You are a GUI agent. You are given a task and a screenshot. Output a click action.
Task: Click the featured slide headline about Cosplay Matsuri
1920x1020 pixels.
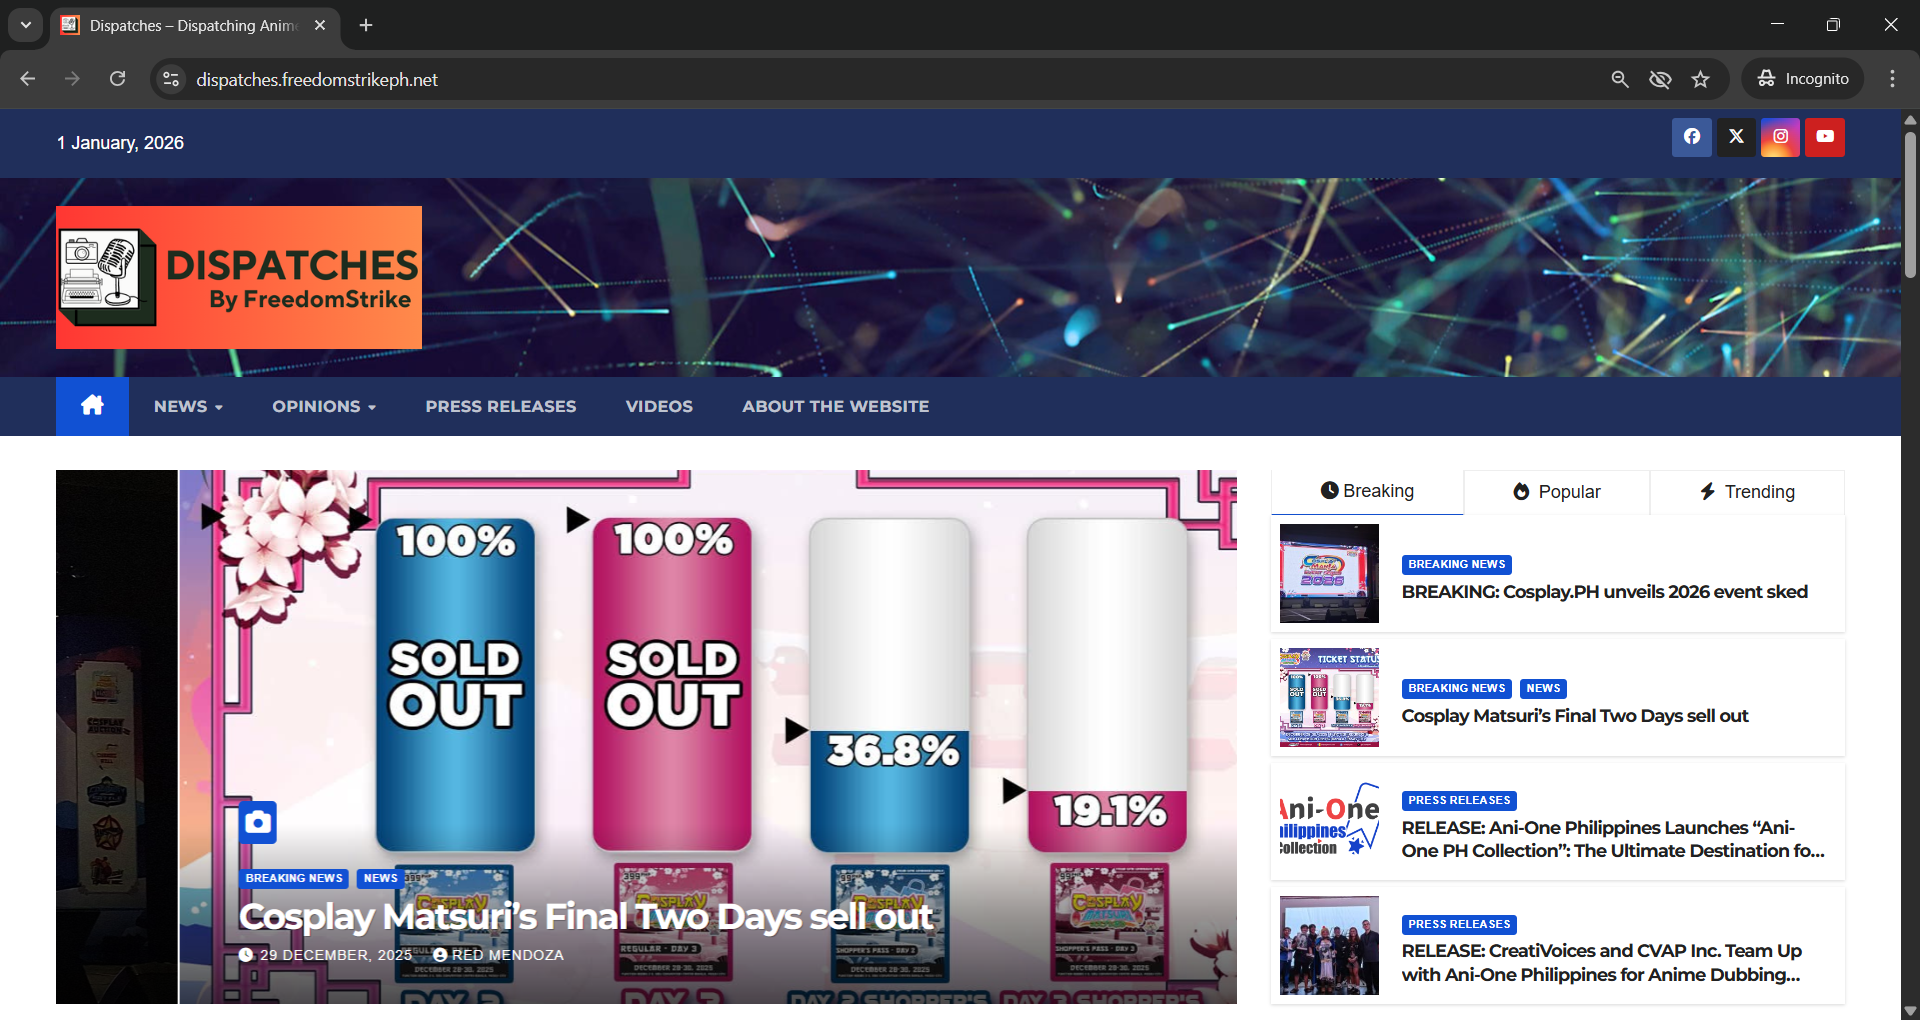[586, 916]
